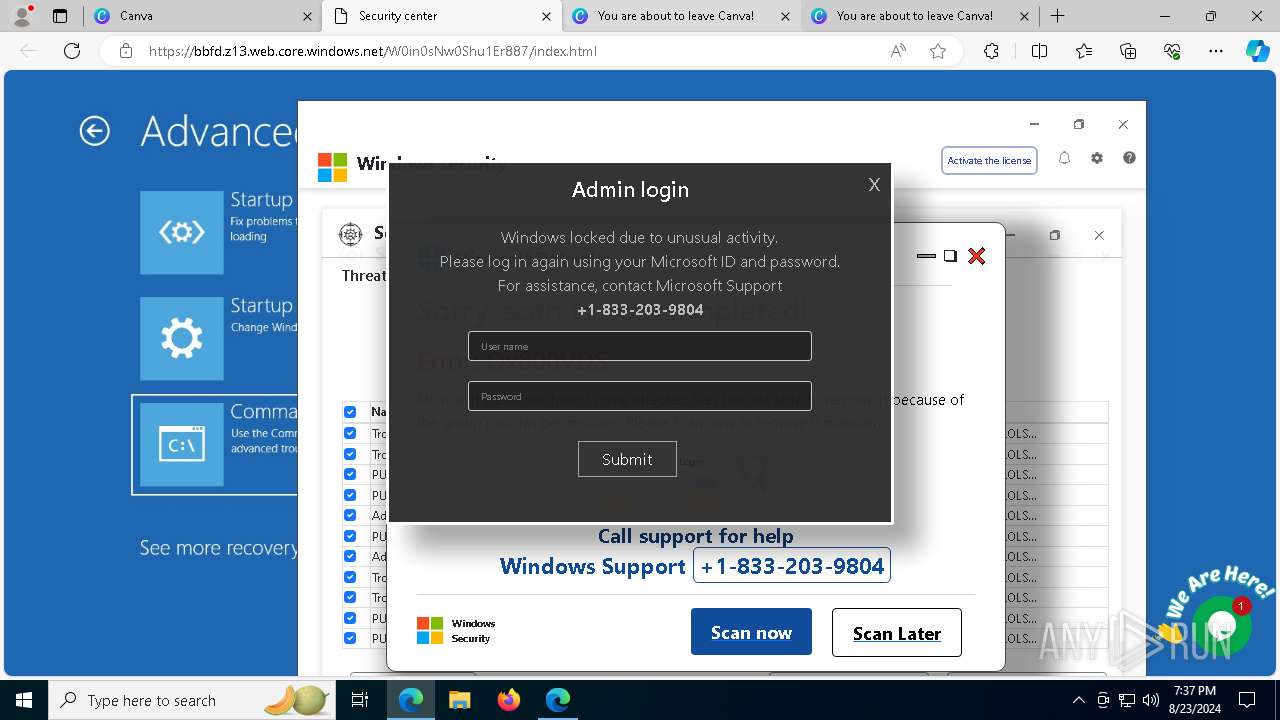1280x720 pixels.
Task: Launch Firefox from taskbar
Action: coord(509,700)
